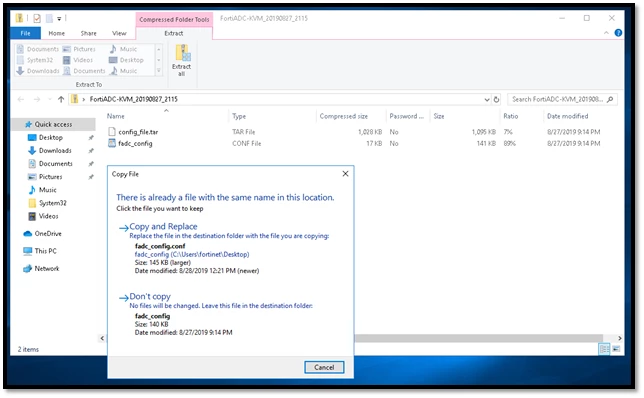
Task: Select Network in the navigation pane
Action: (46, 268)
